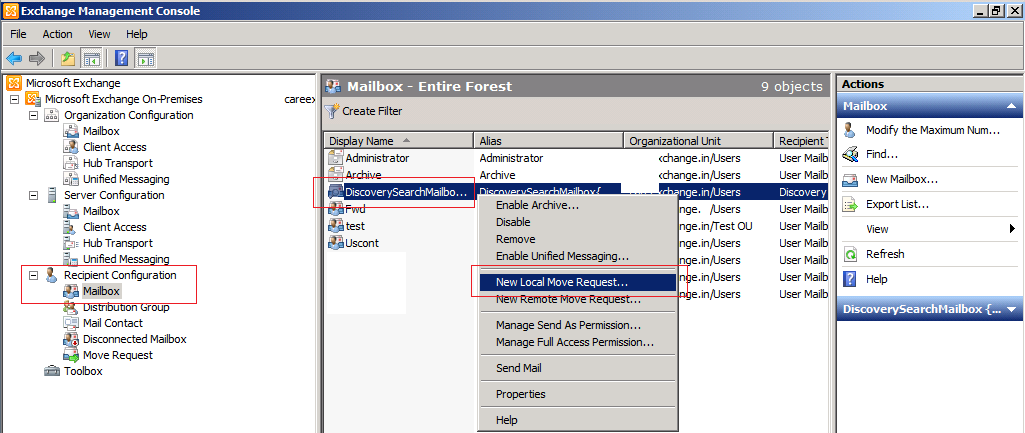Screen dimensions: 1025x433
Task: Choose Properties in context menu
Action: pos(577,394)
